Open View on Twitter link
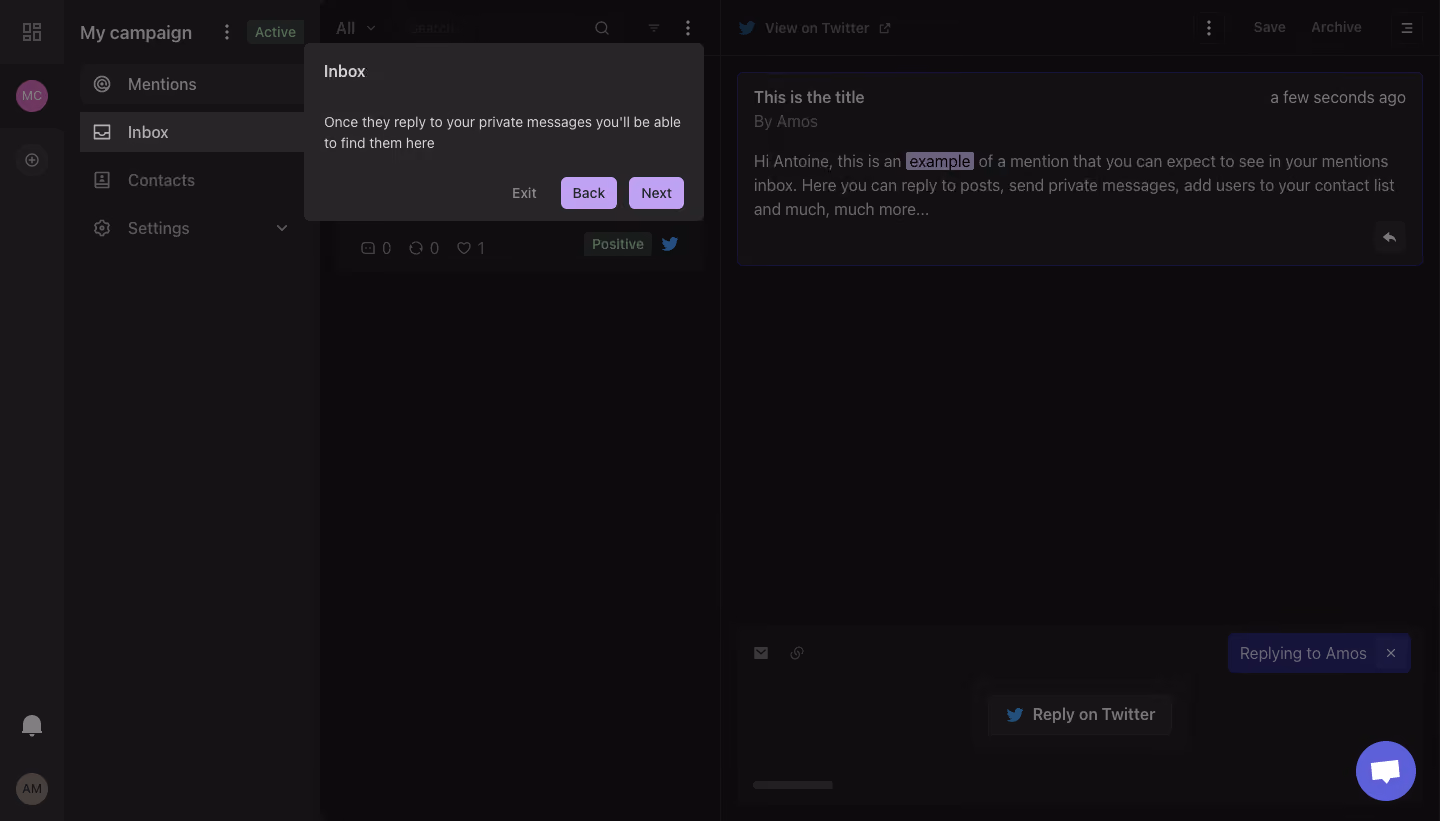 click(x=815, y=28)
